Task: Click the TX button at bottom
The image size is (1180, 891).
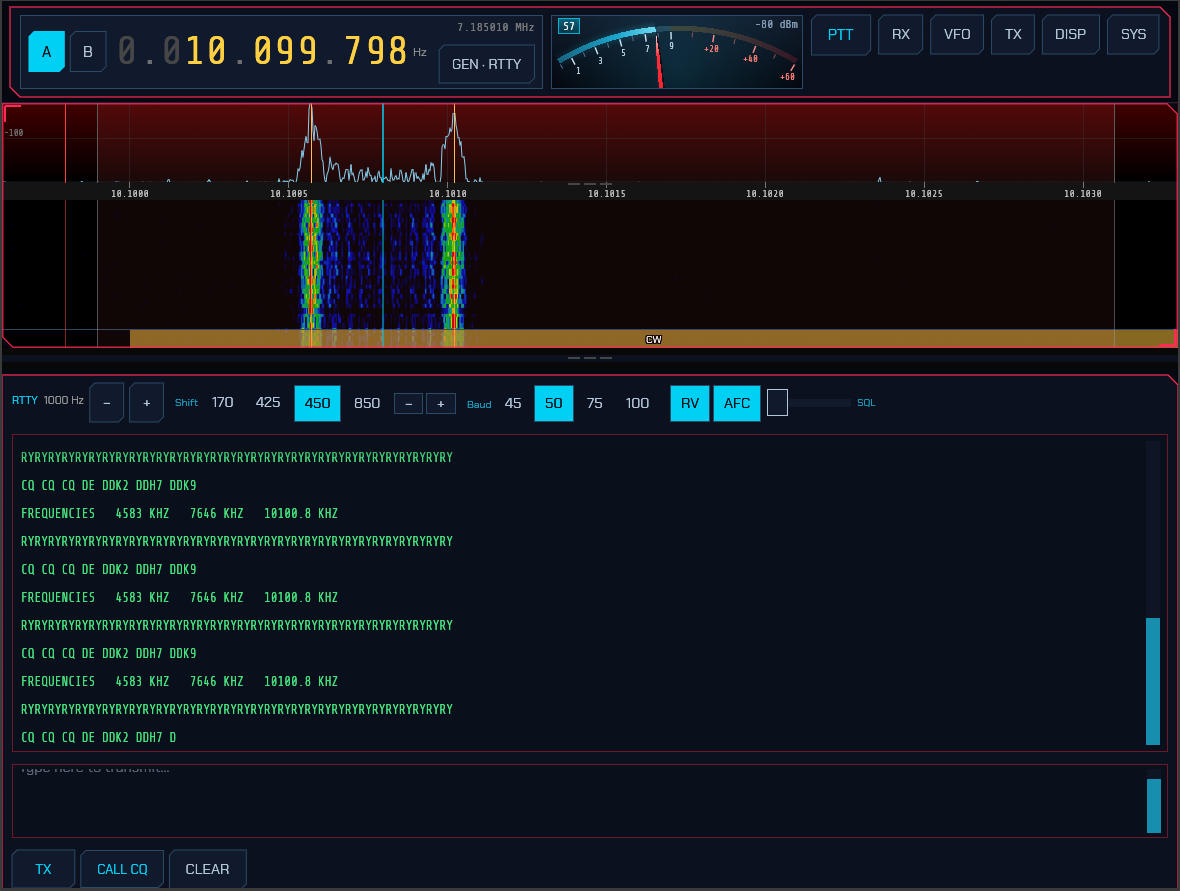Action: tap(43, 869)
